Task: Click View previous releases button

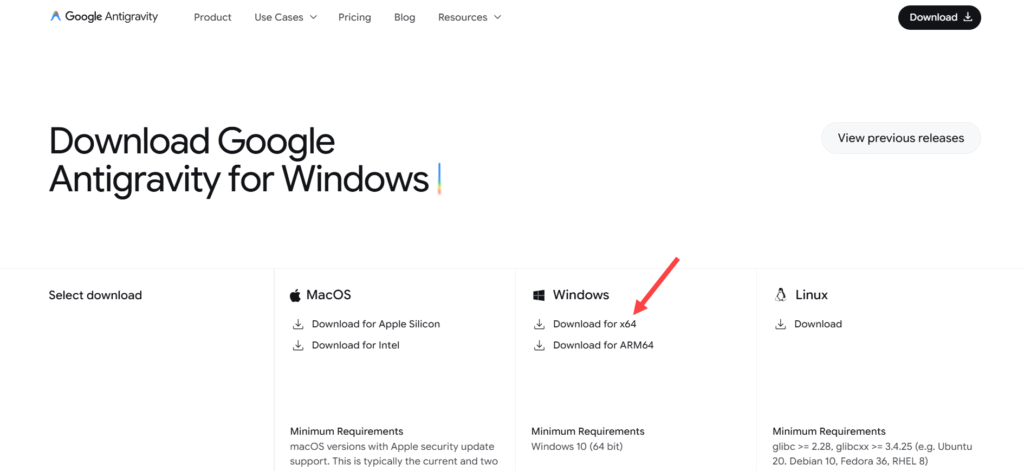Action: (x=900, y=138)
